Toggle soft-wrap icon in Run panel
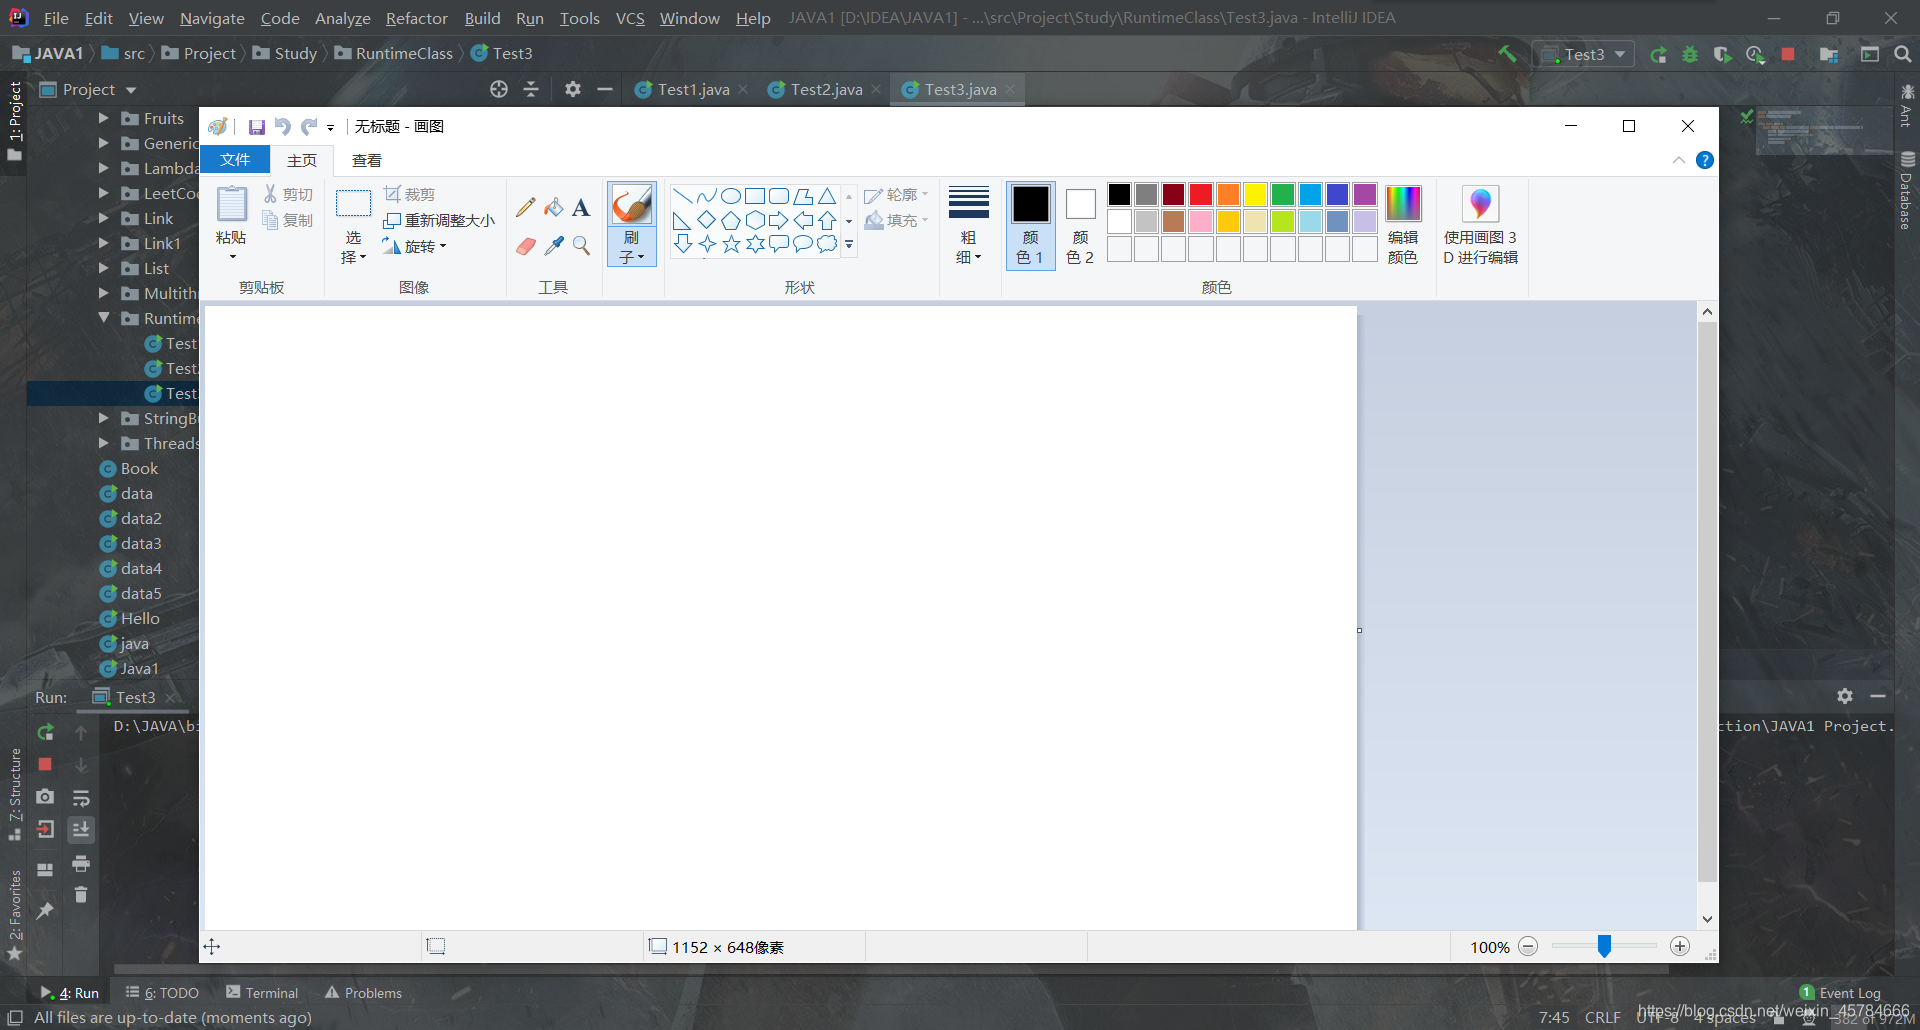 point(81,797)
